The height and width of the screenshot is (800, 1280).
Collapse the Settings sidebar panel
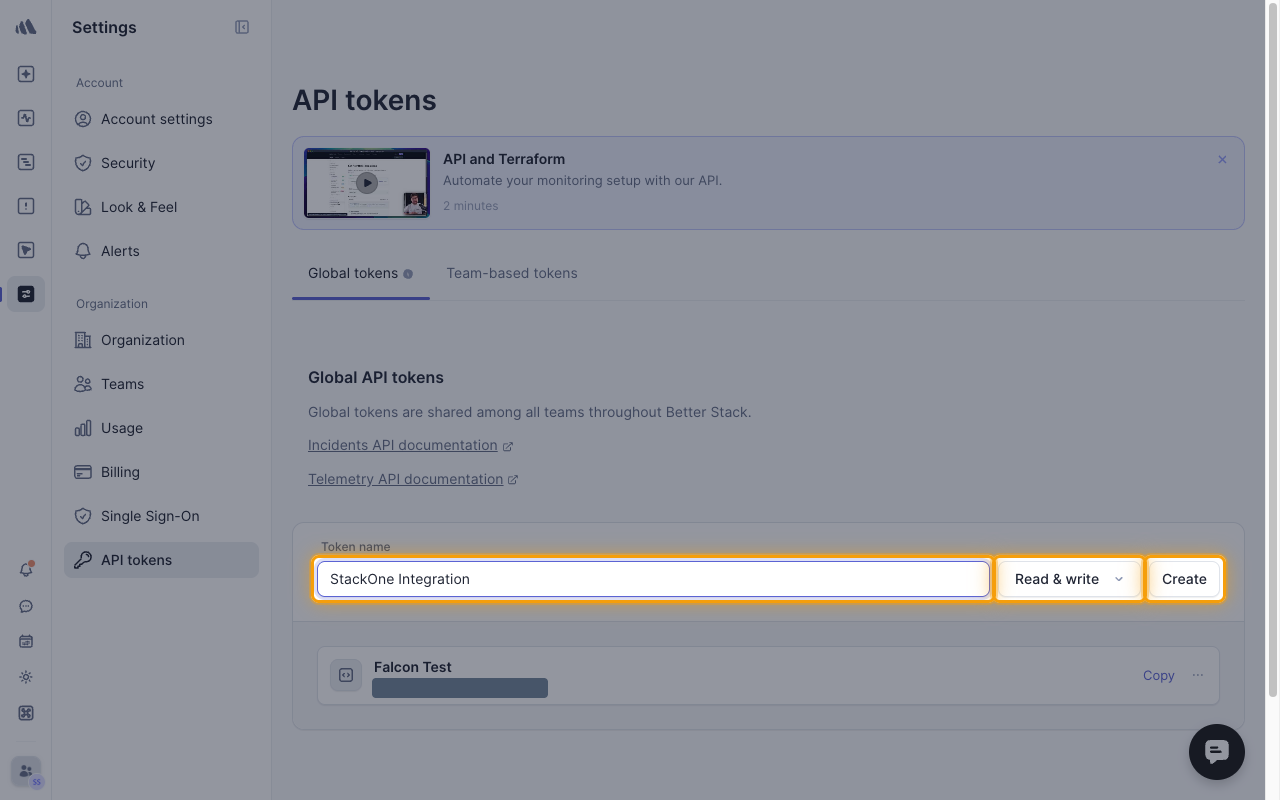(242, 27)
